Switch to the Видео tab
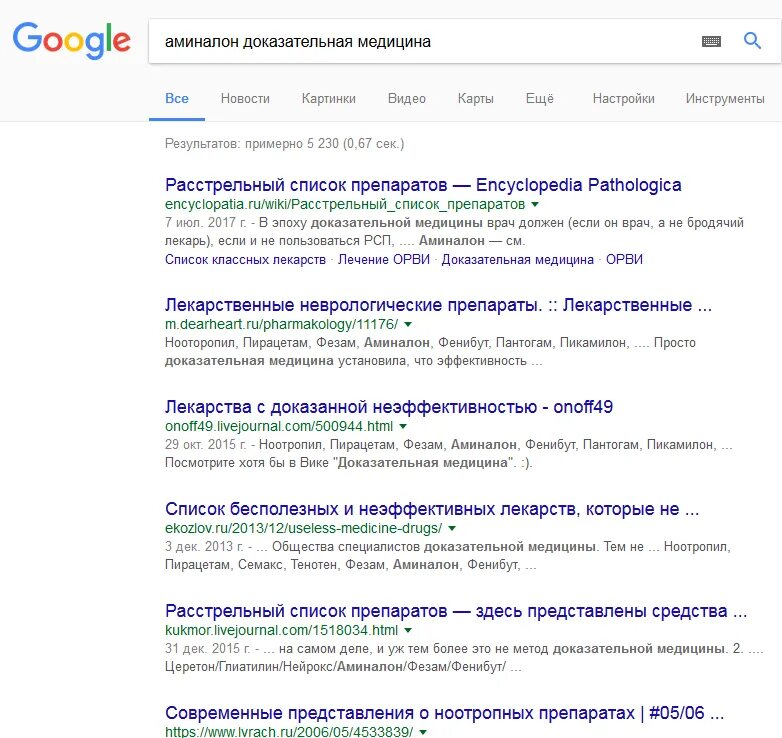The width and height of the screenshot is (782, 738). (x=406, y=98)
